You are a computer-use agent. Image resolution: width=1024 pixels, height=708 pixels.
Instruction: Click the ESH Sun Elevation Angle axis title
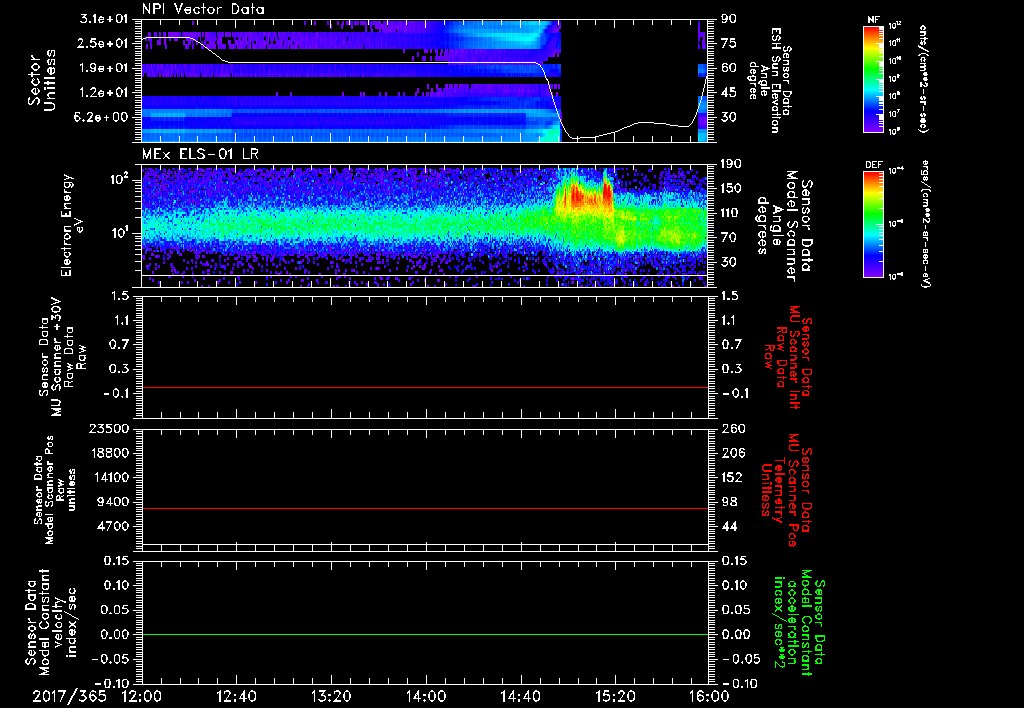click(771, 79)
